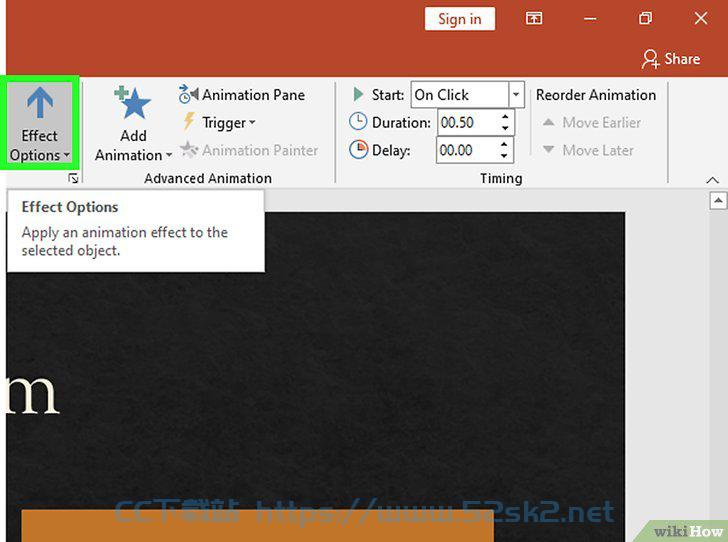Click the Move Earlier up-triangle icon
Image resolution: width=728 pixels, height=542 pixels.
click(x=548, y=122)
